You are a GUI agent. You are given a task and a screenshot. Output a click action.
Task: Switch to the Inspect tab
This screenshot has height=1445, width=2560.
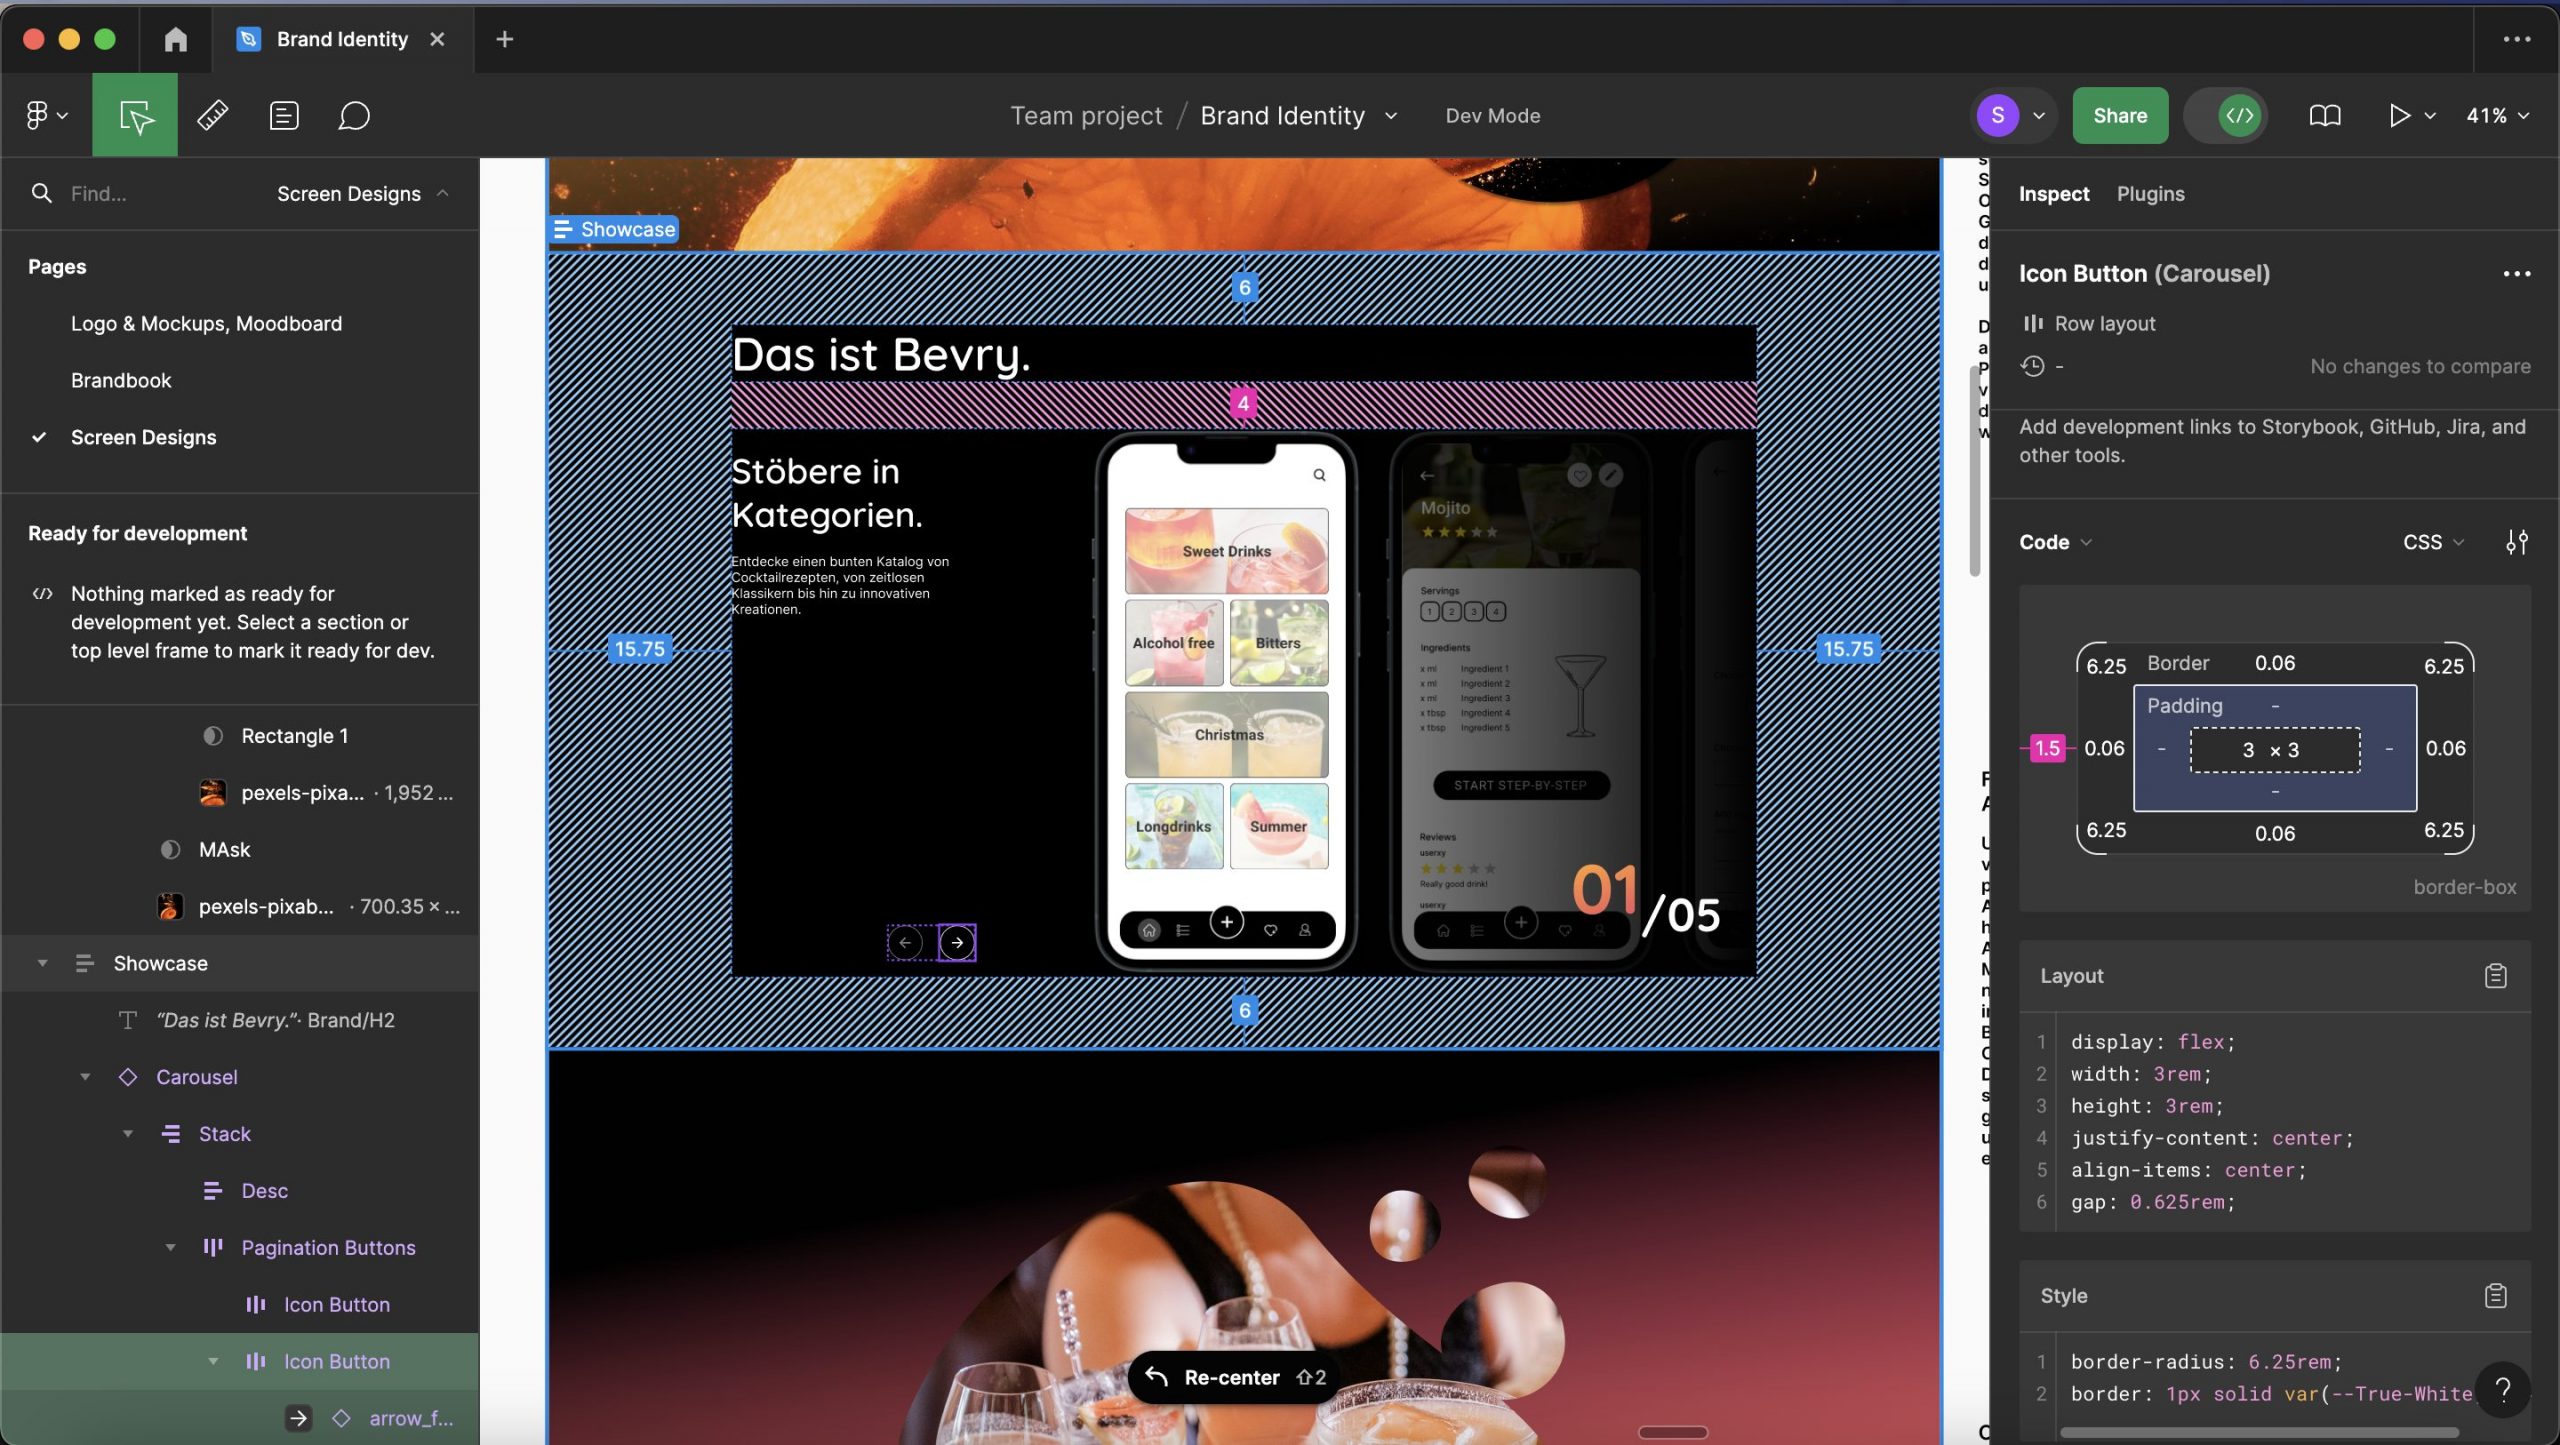[2053, 193]
